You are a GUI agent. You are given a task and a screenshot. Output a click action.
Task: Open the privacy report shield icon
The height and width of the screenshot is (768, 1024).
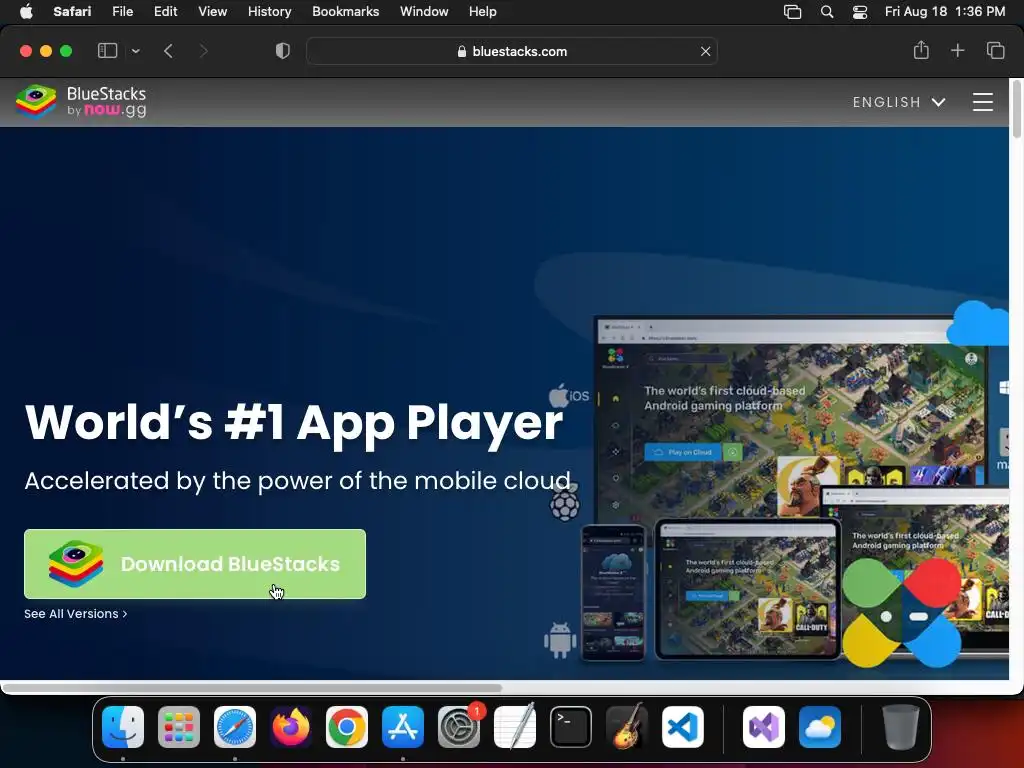(x=282, y=51)
